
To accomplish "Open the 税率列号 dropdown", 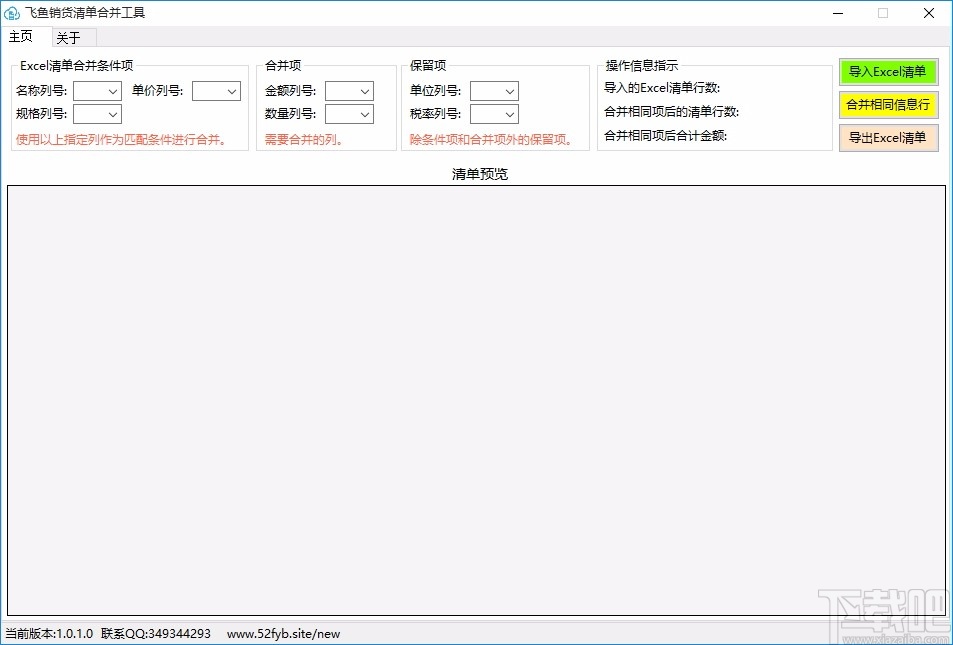I will pyautogui.click(x=493, y=113).
